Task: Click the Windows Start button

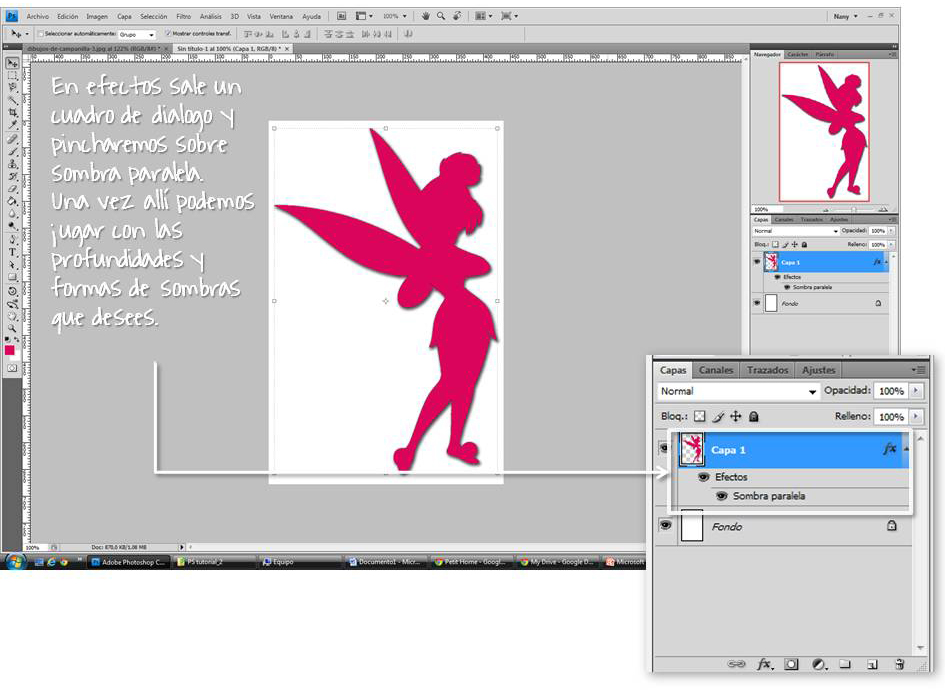Action: click(x=14, y=562)
